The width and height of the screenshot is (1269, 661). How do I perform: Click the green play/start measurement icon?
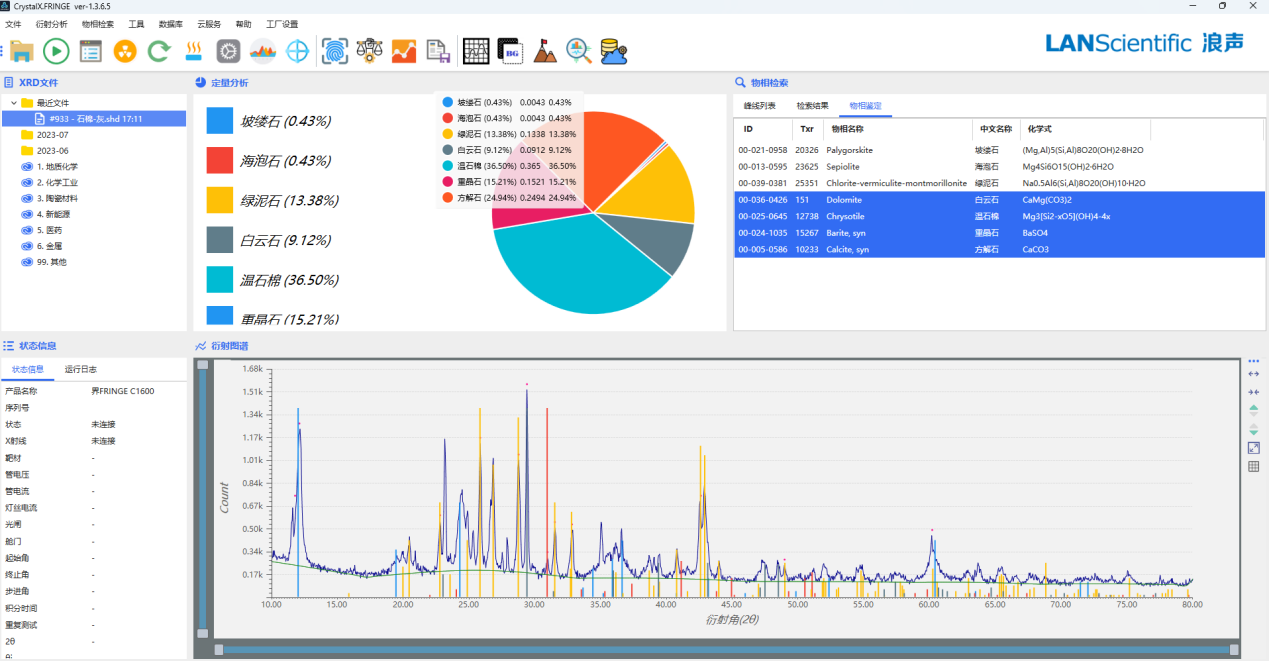coord(56,51)
